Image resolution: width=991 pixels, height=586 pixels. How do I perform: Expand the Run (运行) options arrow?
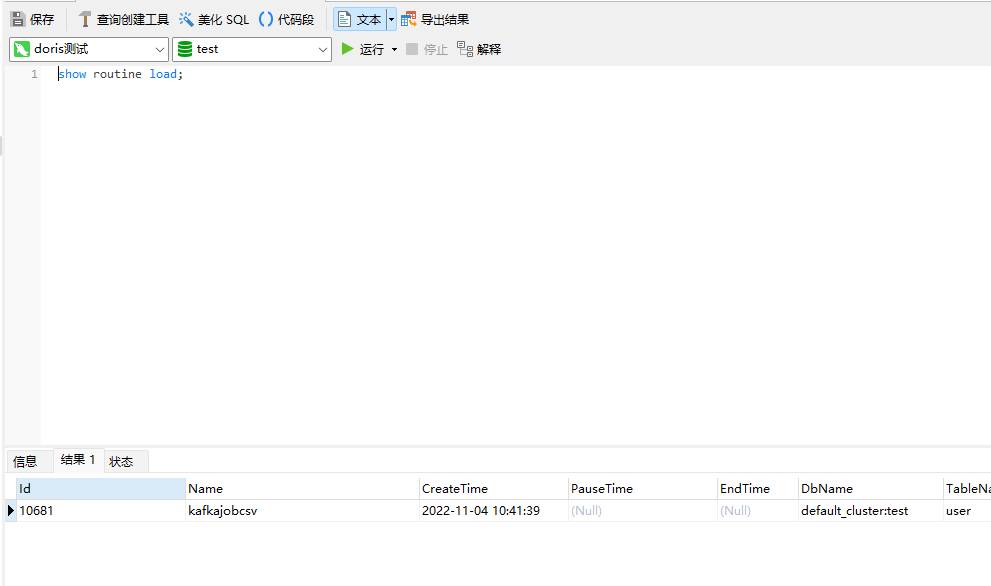[x=394, y=49]
